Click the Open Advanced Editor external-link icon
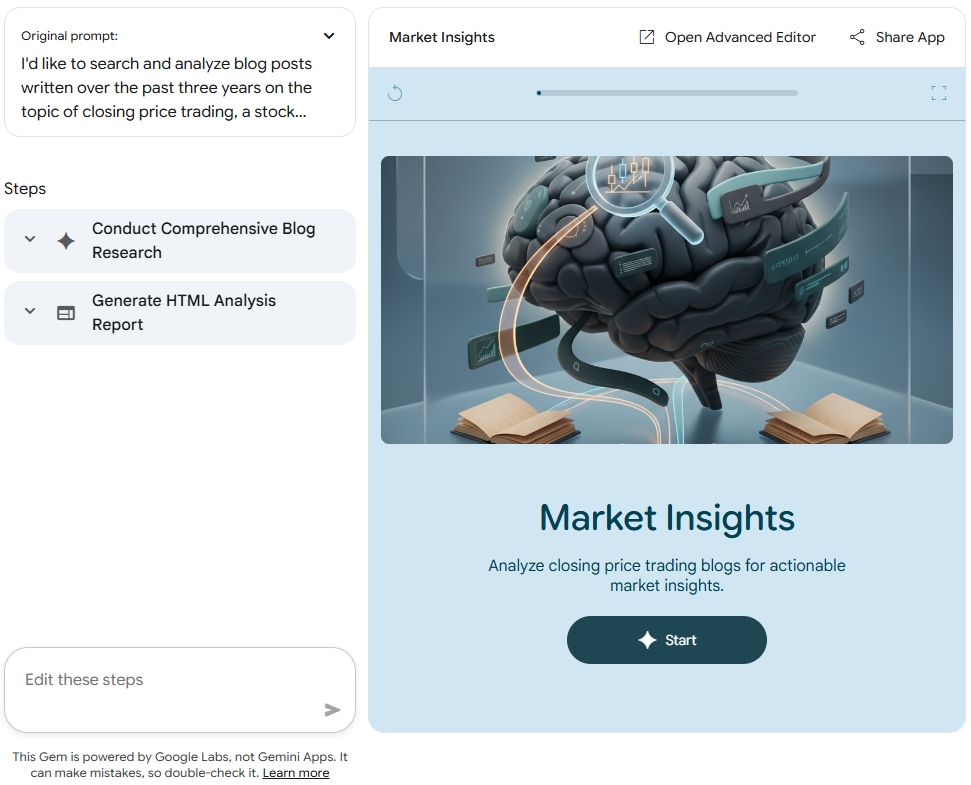Image resolution: width=971 pixels, height=785 pixels. tap(647, 37)
